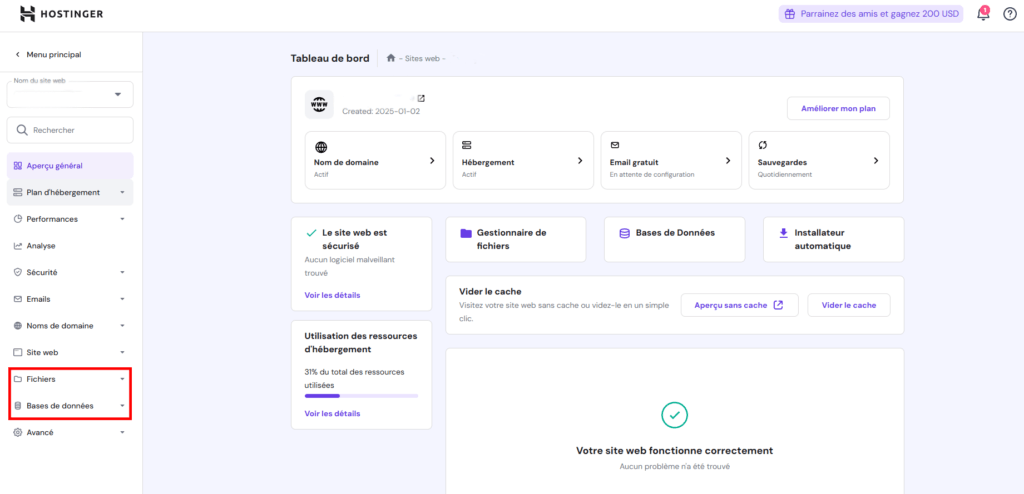Click the download icon for Installateur automatique
Screen dimensions: 1024x494
[x=784, y=233]
